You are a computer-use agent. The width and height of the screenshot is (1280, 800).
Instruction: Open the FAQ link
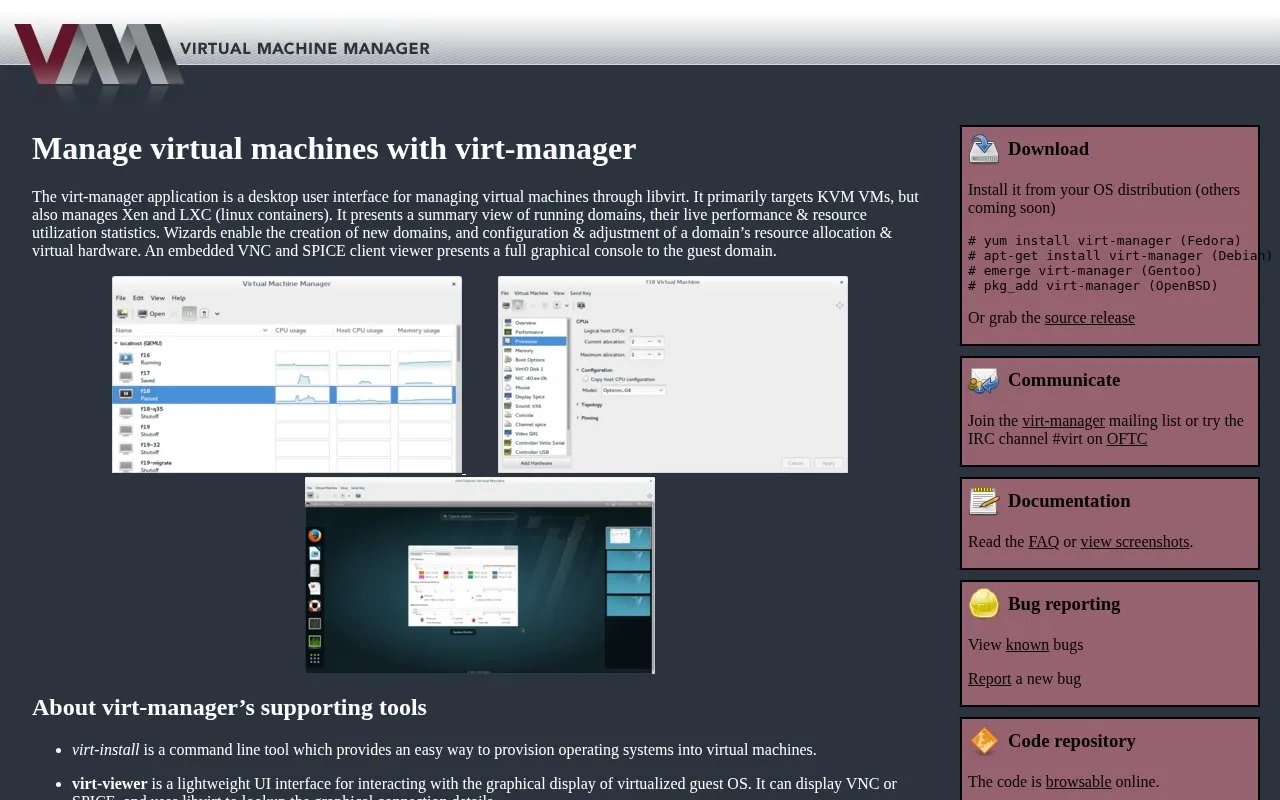click(1043, 542)
